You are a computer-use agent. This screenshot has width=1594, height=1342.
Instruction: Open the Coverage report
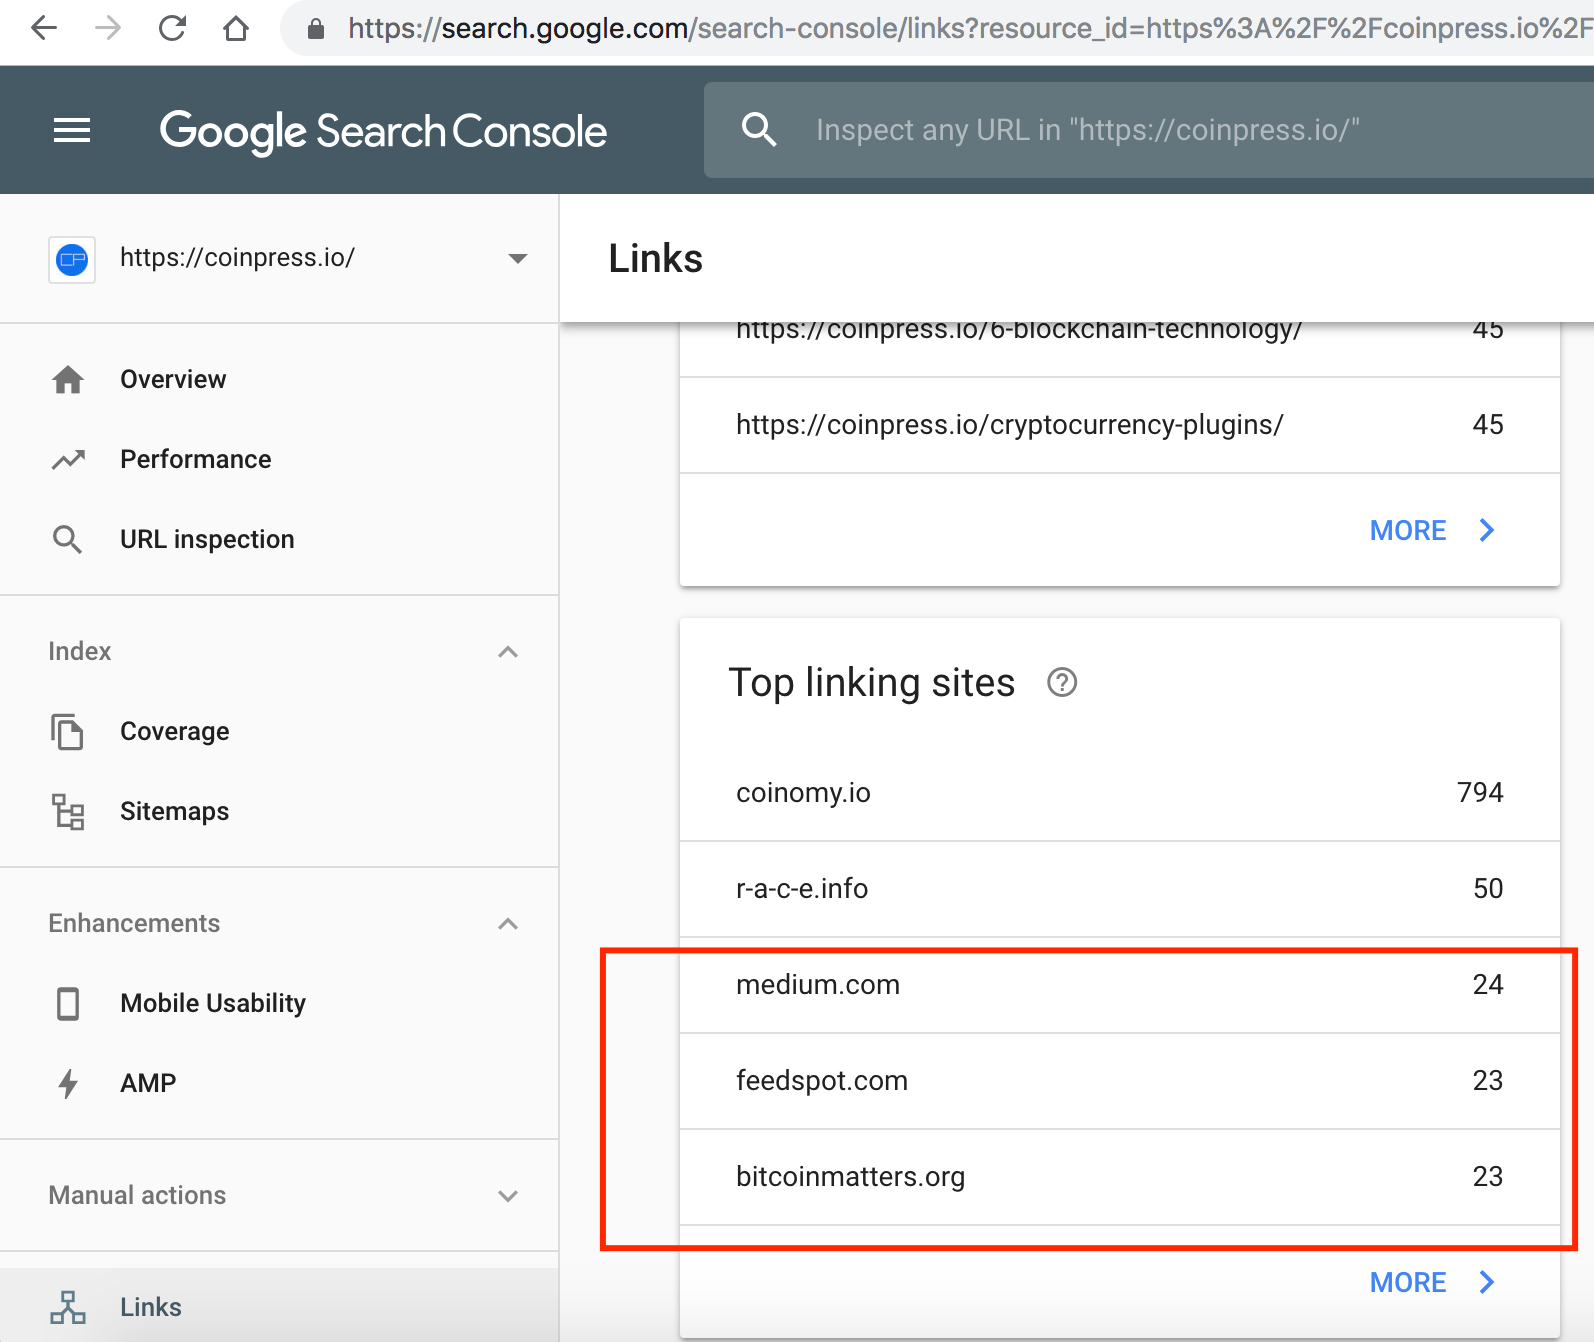(279, 732)
